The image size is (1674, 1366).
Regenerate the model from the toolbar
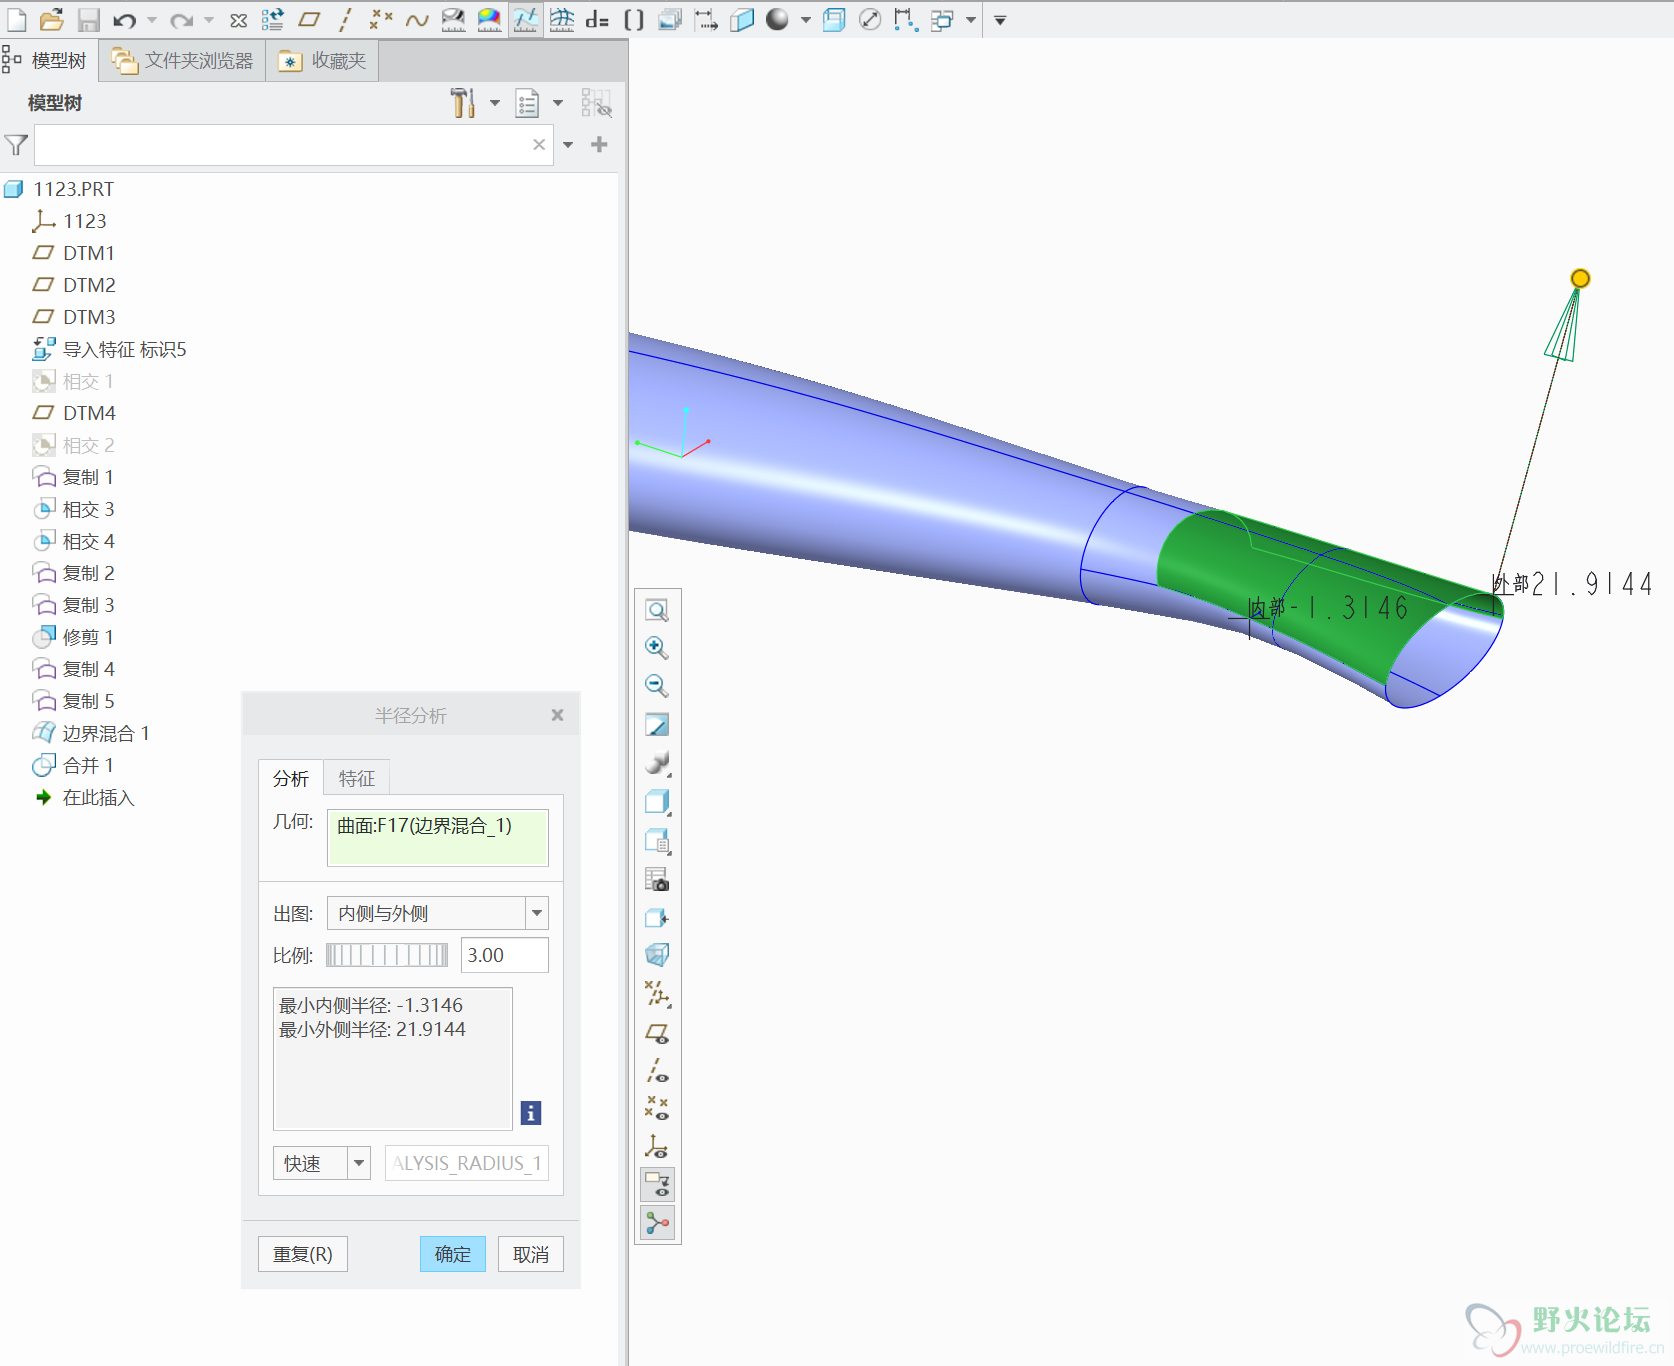[273, 19]
